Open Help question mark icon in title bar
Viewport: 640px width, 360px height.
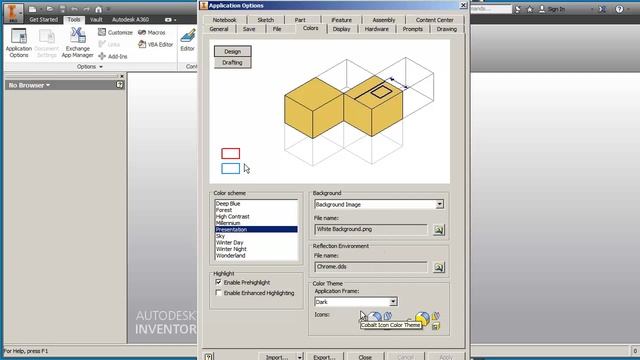[x=619, y=9]
